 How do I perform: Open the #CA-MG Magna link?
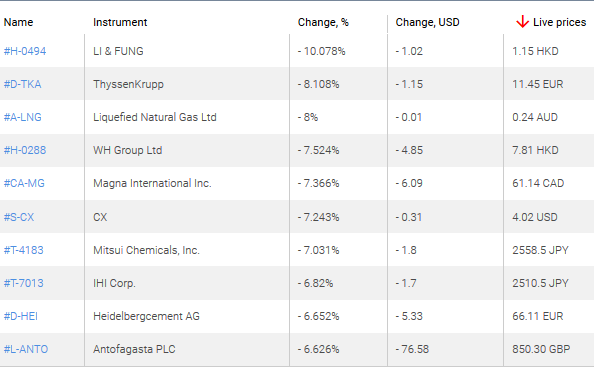(24, 183)
